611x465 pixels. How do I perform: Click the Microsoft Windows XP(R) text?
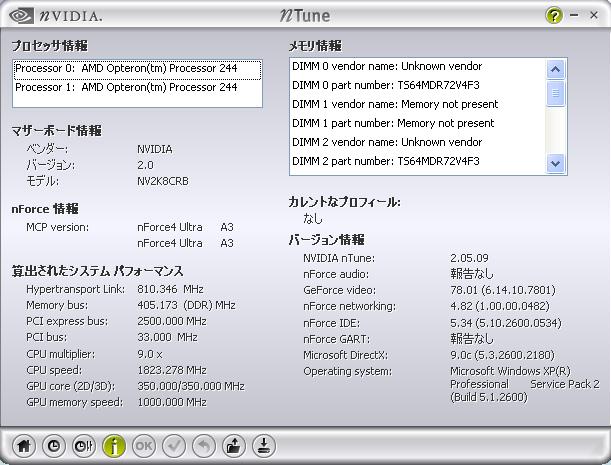[510, 371]
